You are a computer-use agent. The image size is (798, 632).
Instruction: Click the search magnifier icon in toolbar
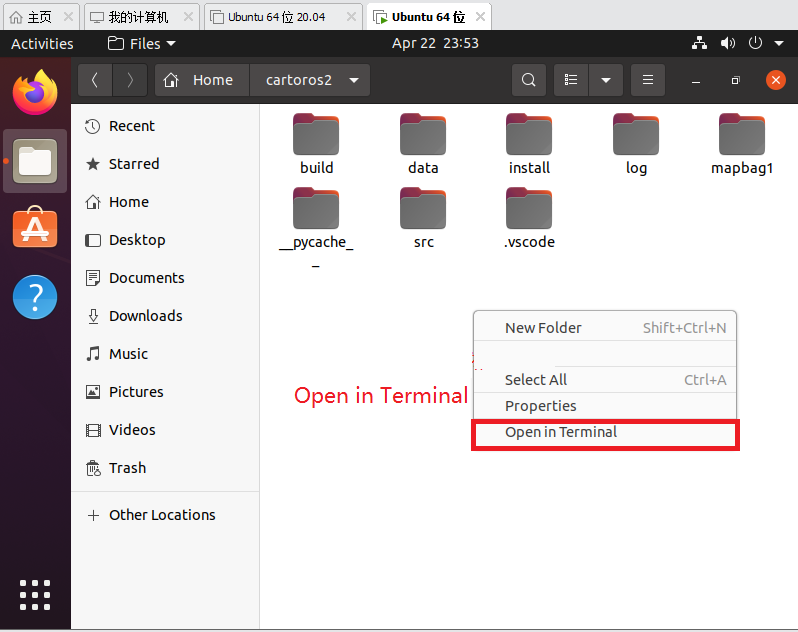(529, 80)
